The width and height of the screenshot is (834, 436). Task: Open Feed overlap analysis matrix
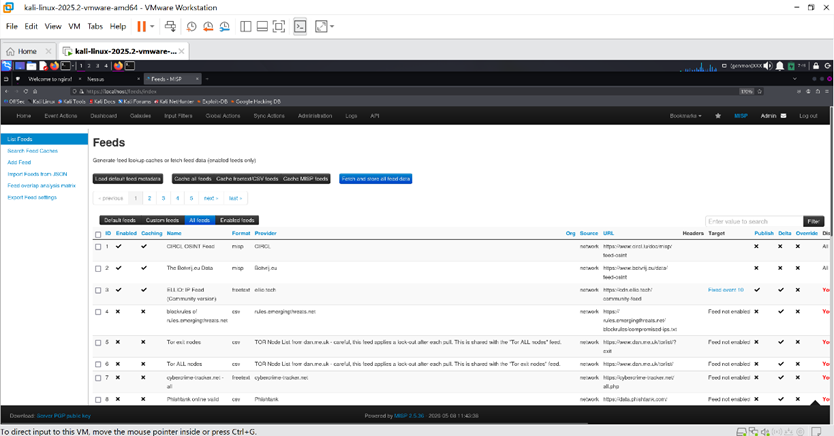(41, 186)
